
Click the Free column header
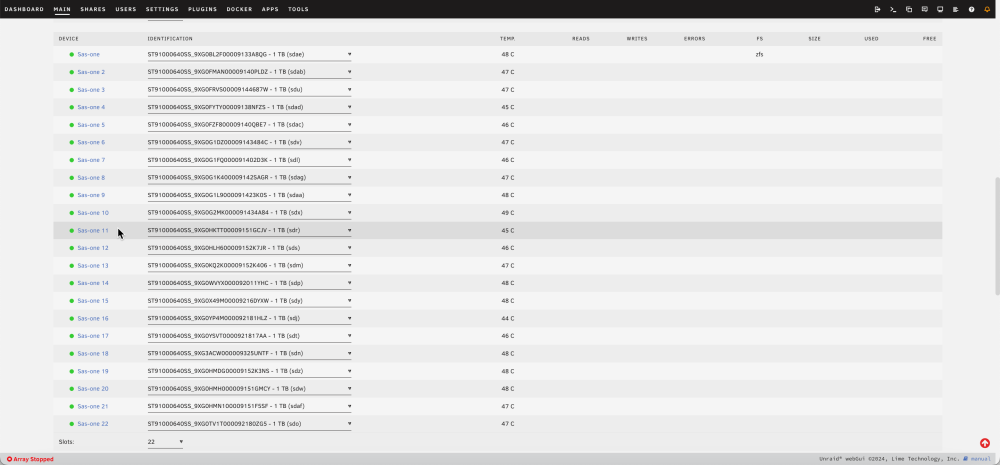[929, 39]
